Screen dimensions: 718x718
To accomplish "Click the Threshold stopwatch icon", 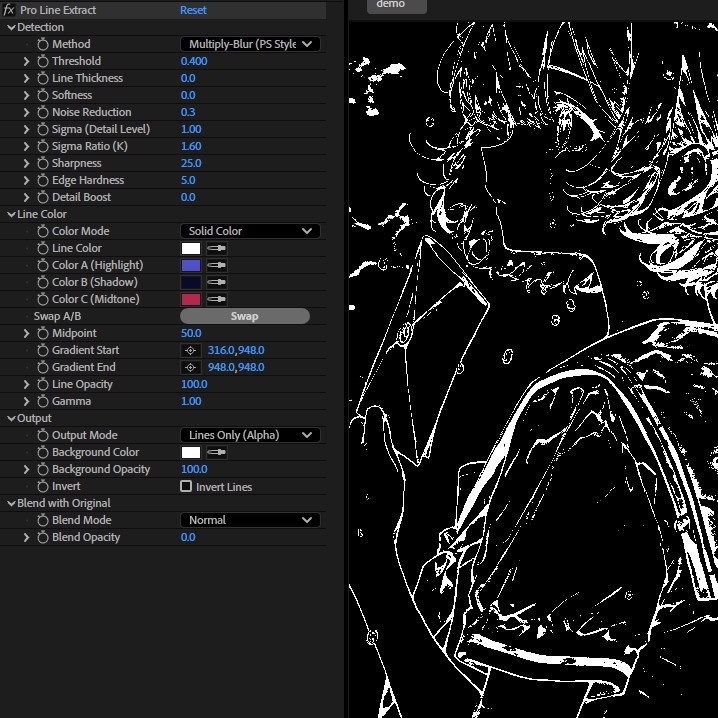I will pos(43,61).
